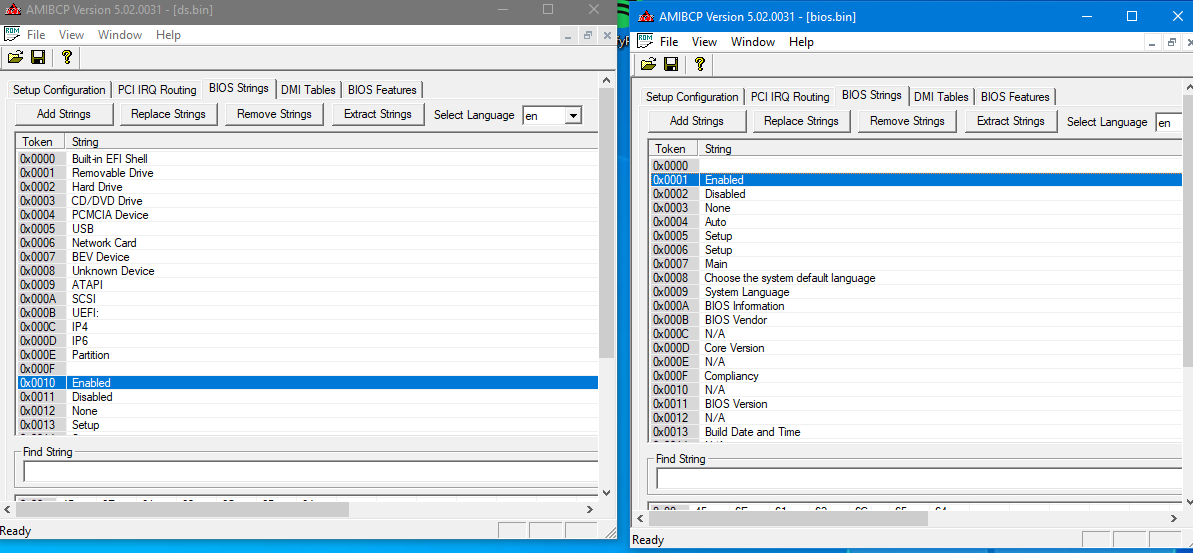The image size is (1193, 553).
Task: Select "PCMCIA Device" row in ds.bin
Action: click(307, 215)
